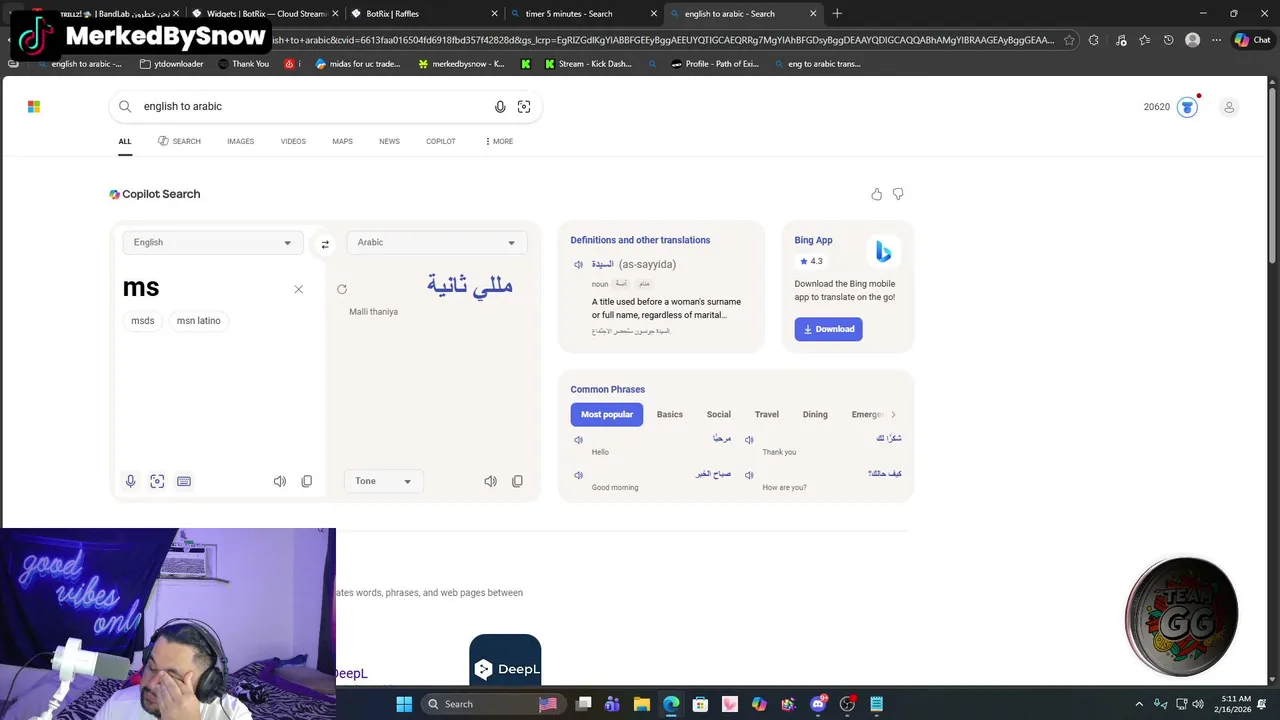Open the on-screen keyboard icon in translator

pyautogui.click(x=184, y=481)
